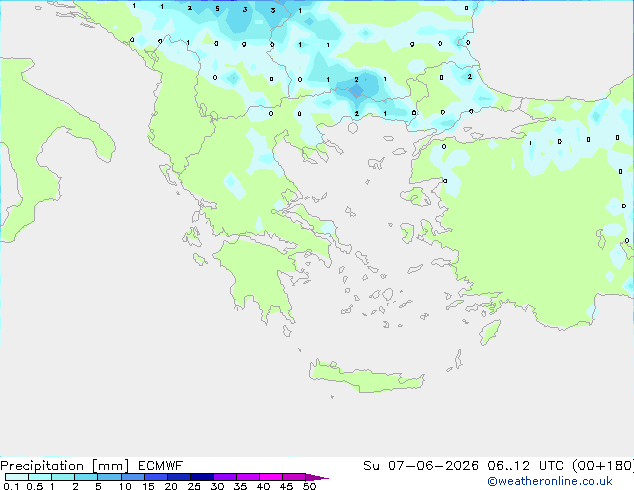This screenshot has height=490, width=634.
Task: Click the above-50 arrow tip of legend
Action: (x=317, y=477)
